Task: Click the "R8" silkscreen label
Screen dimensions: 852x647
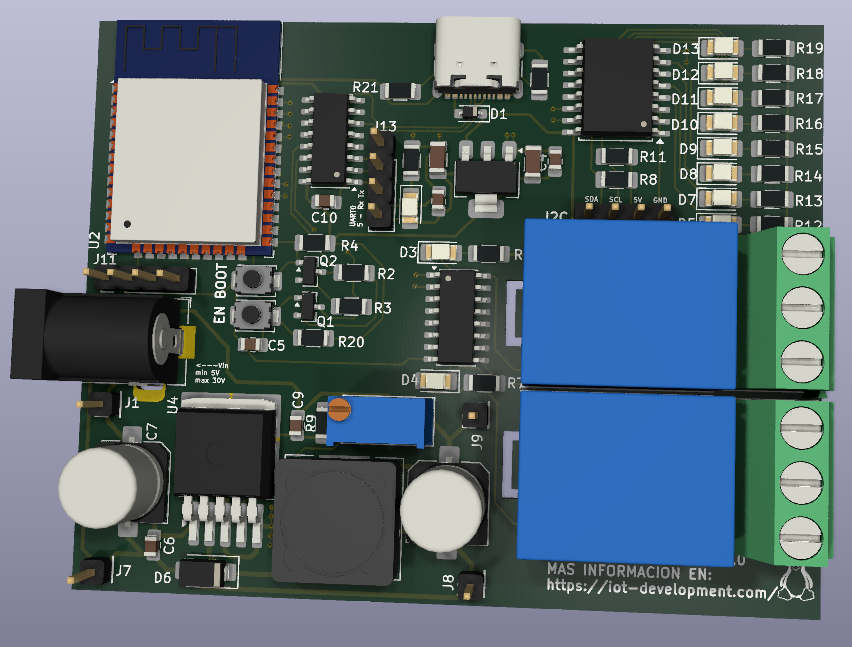Action: 648,180
